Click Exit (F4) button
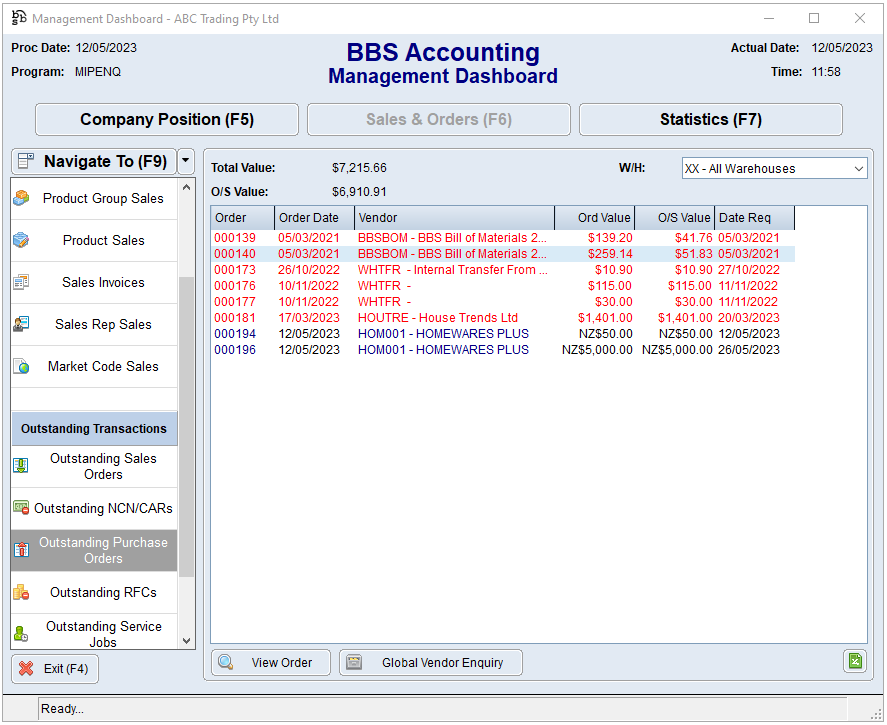Image resolution: width=887 pixels, height=725 pixels. coord(55,669)
